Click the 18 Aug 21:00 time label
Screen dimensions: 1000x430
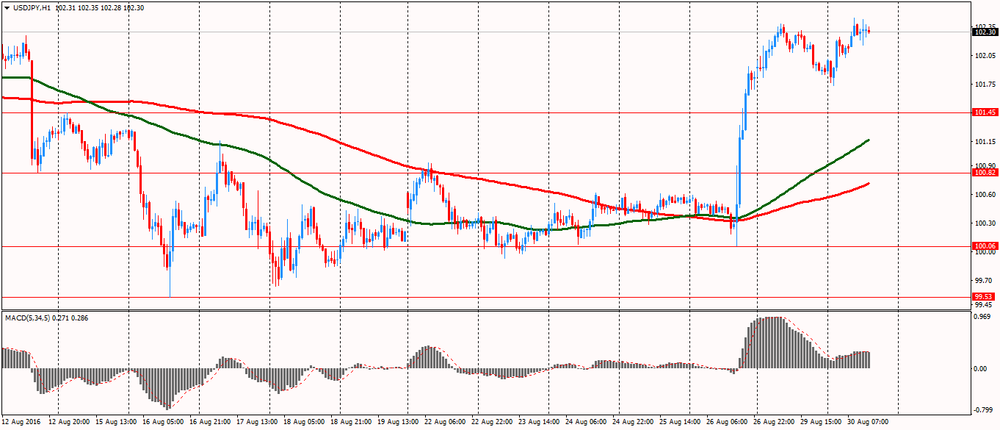click(x=353, y=422)
